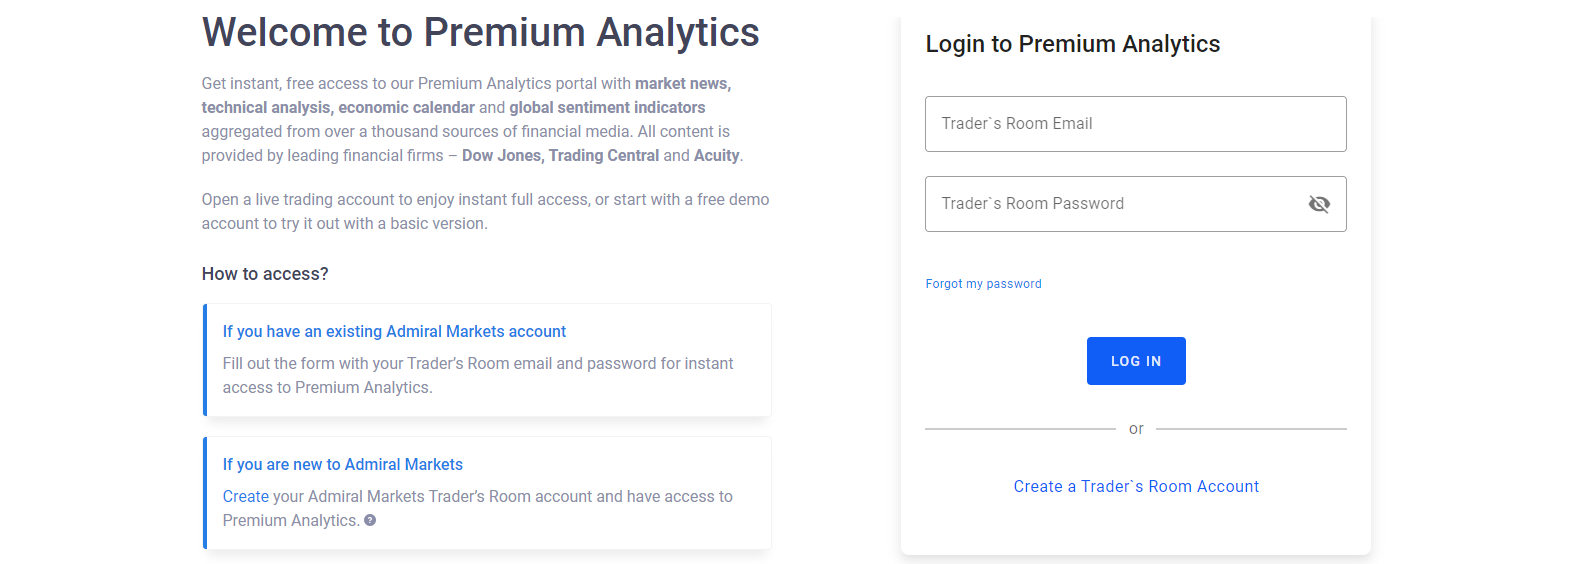Select the existing Admiral Markets account heading
This screenshot has height=564, width=1574.
coord(394,332)
